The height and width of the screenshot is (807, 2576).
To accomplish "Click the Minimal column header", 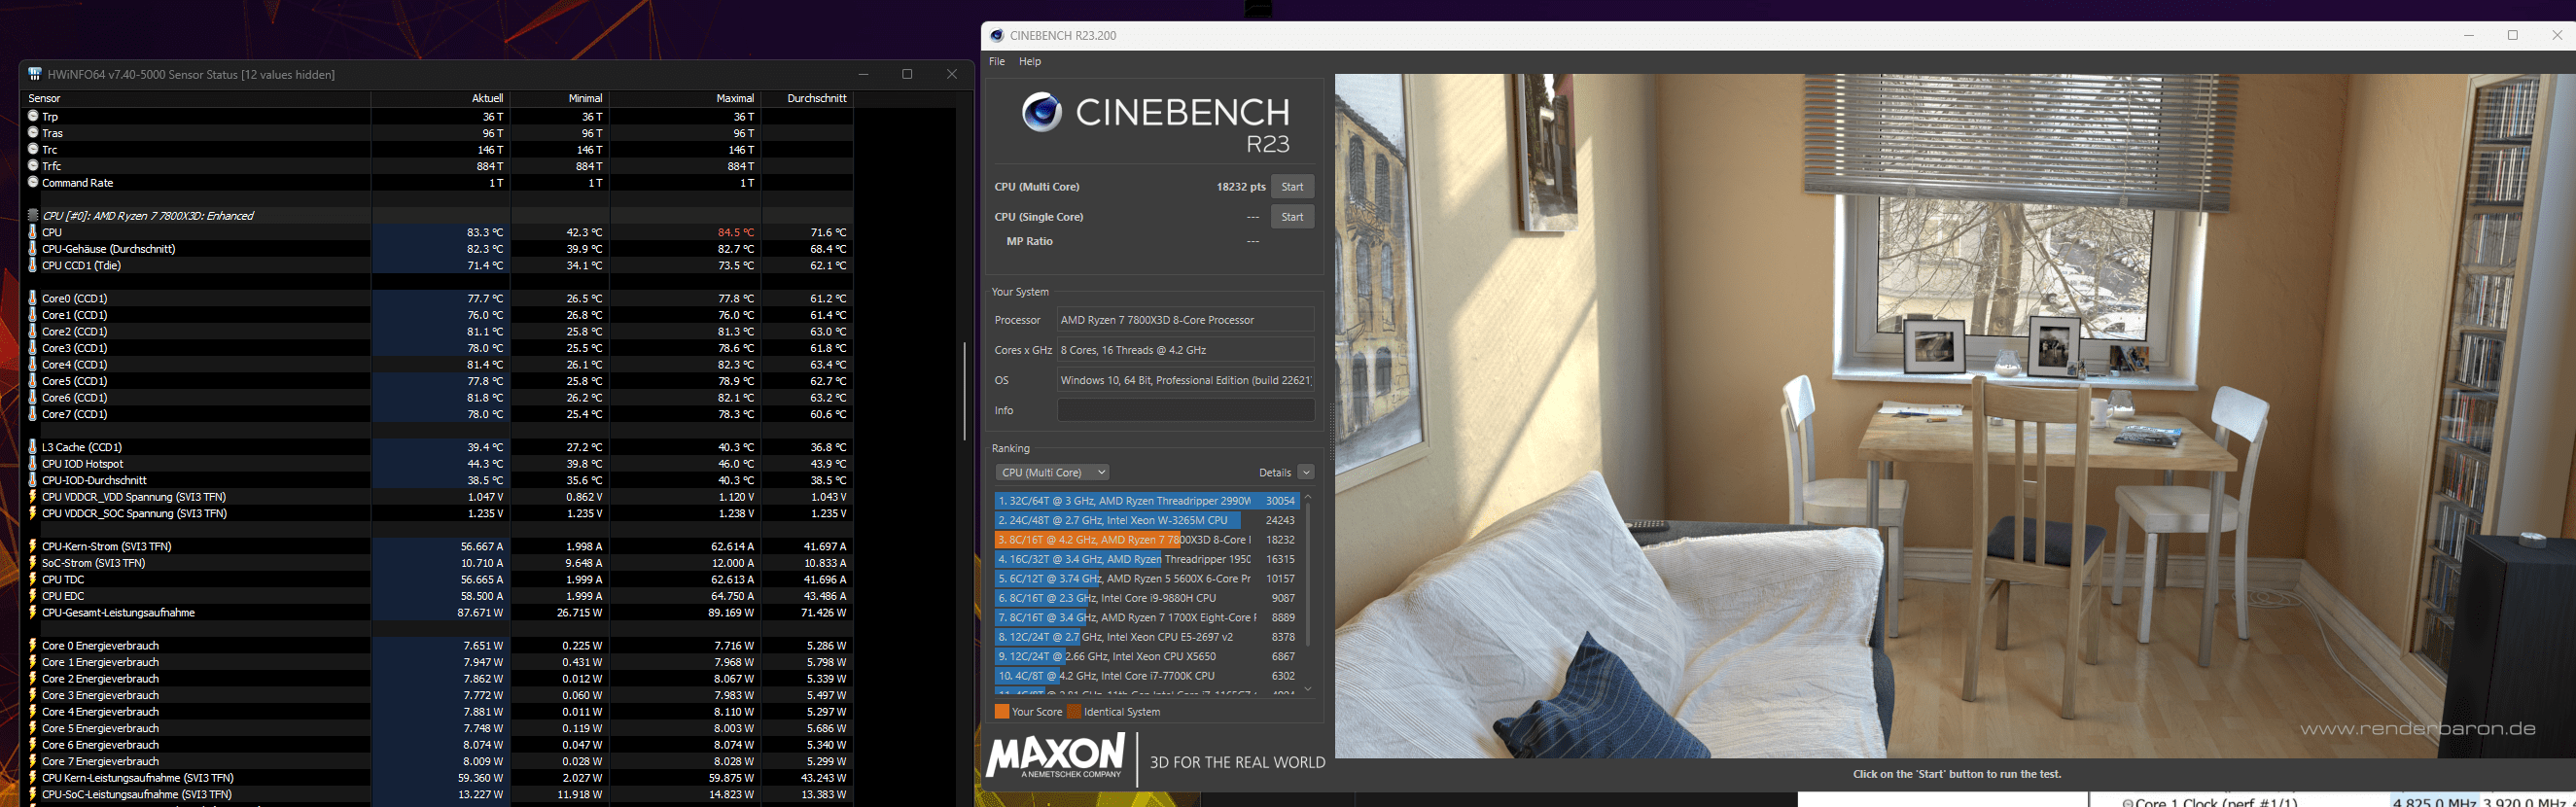I will [x=560, y=98].
